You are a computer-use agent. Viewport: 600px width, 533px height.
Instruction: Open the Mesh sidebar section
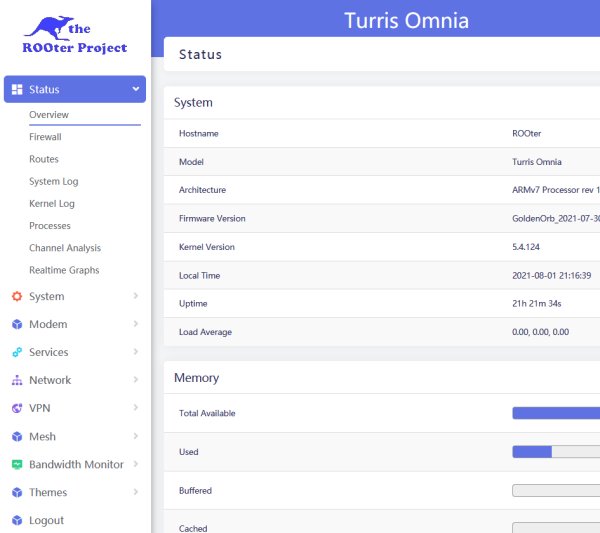click(x=42, y=436)
